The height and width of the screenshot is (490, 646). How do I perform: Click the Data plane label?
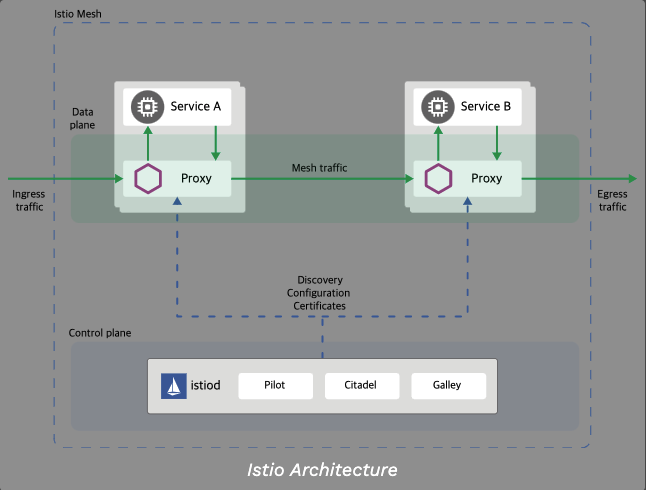pos(82,118)
